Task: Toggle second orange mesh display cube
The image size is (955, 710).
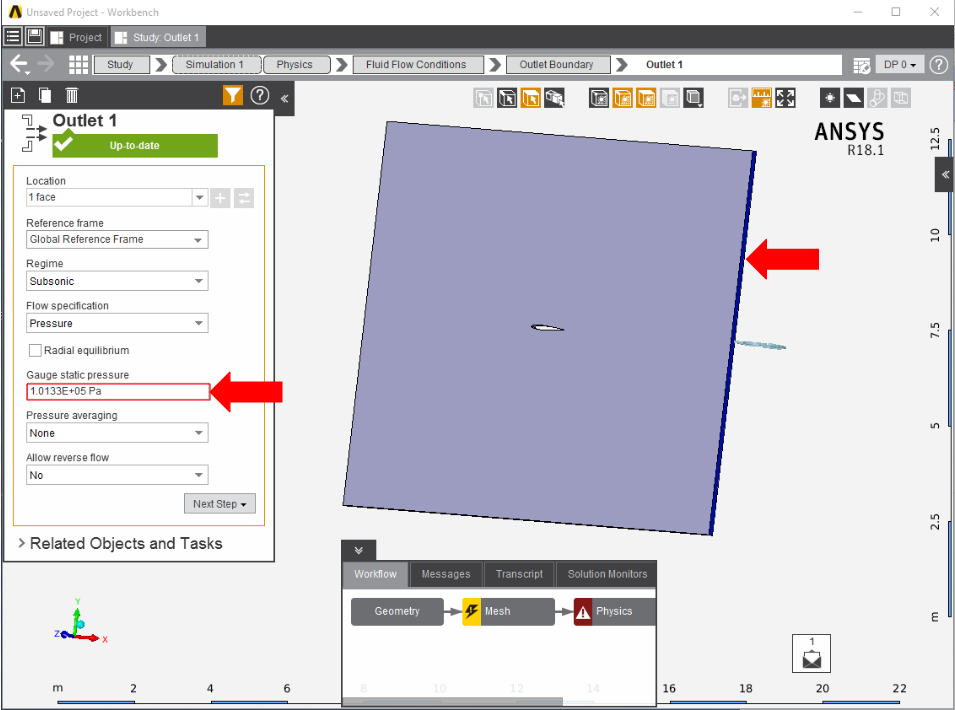Action: 646,98
